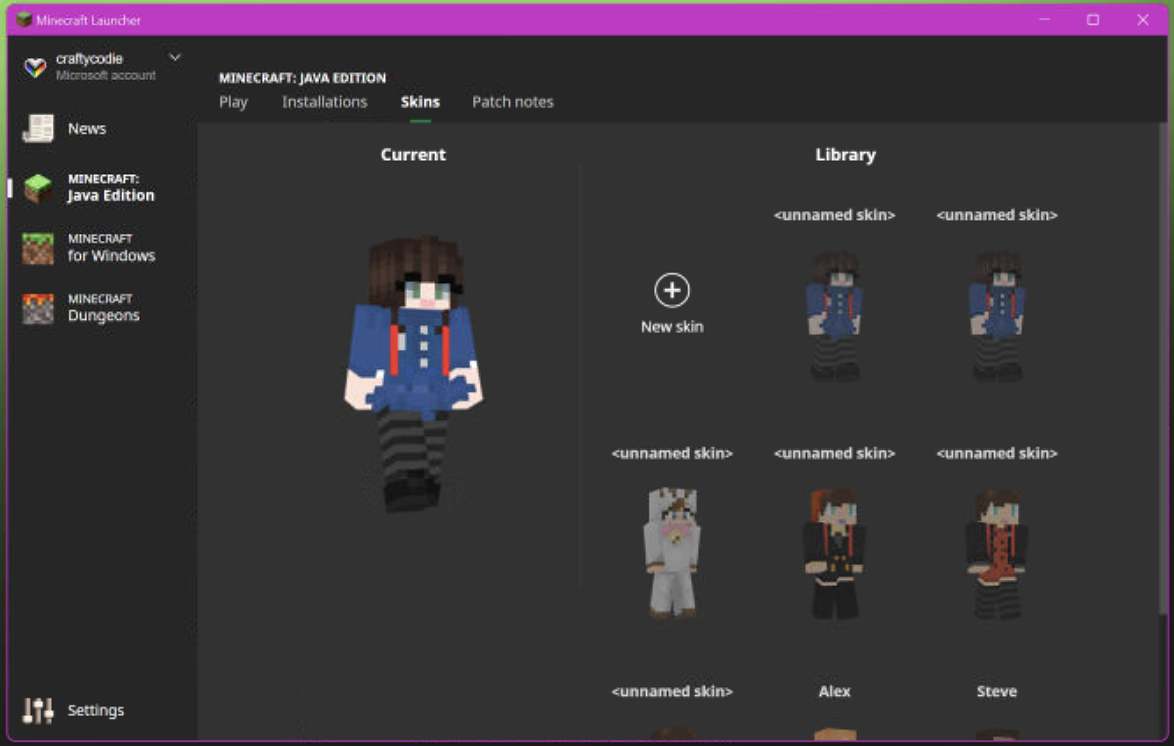
Task: Select the black and red striped-legs skin
Action: [x=997, y=553]
